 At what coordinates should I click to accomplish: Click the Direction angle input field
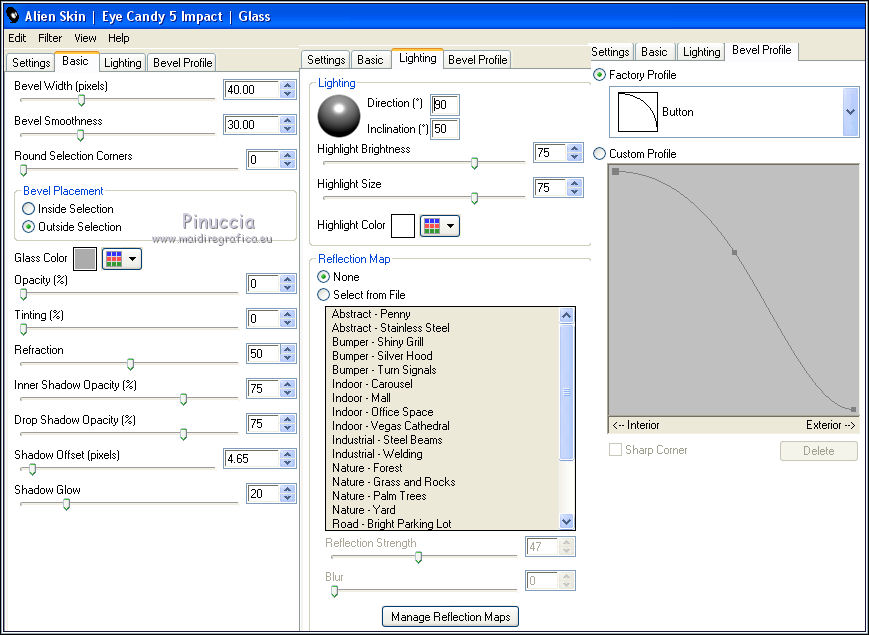tap(444, 105)
